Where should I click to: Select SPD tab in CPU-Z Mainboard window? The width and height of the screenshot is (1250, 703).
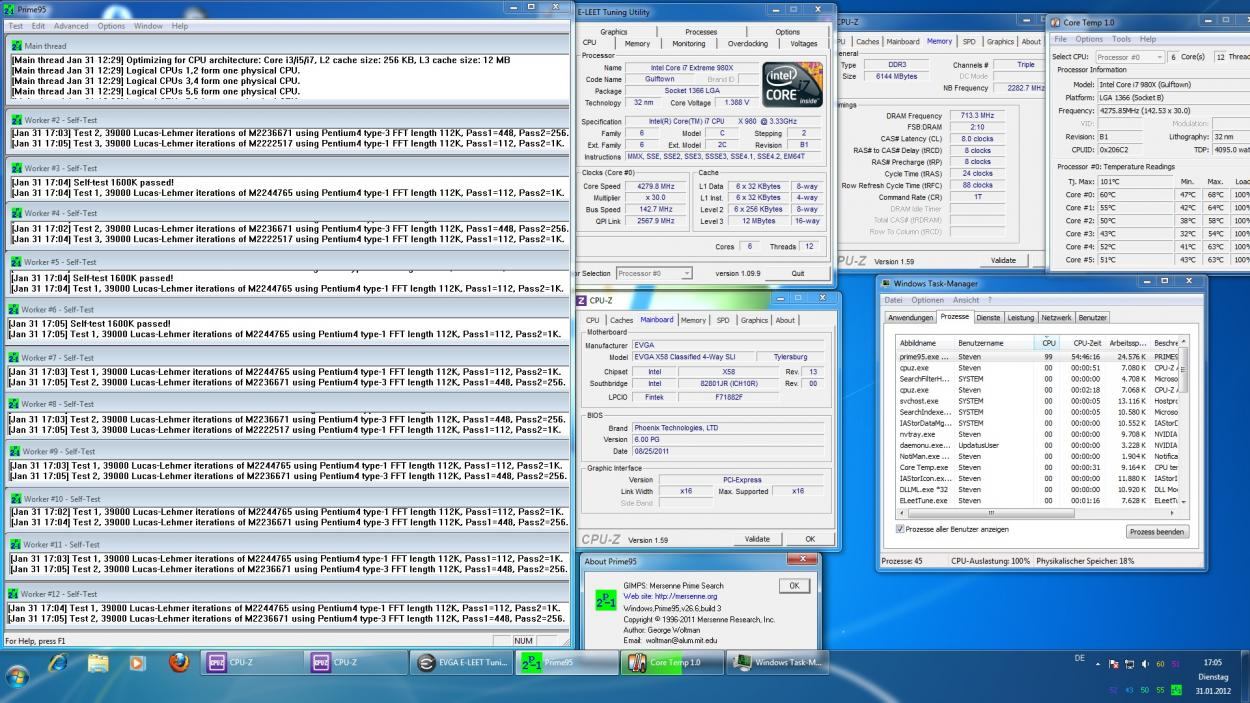[723, 320]
